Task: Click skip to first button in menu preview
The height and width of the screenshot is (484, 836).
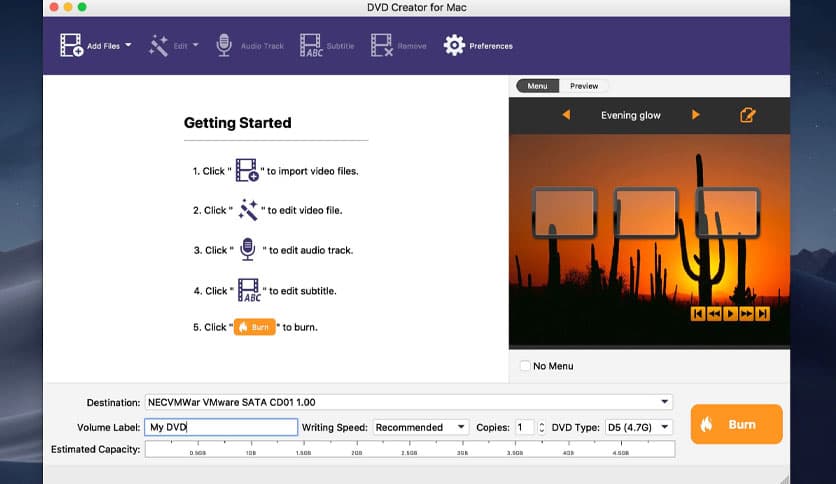Action: coord(697,314)
